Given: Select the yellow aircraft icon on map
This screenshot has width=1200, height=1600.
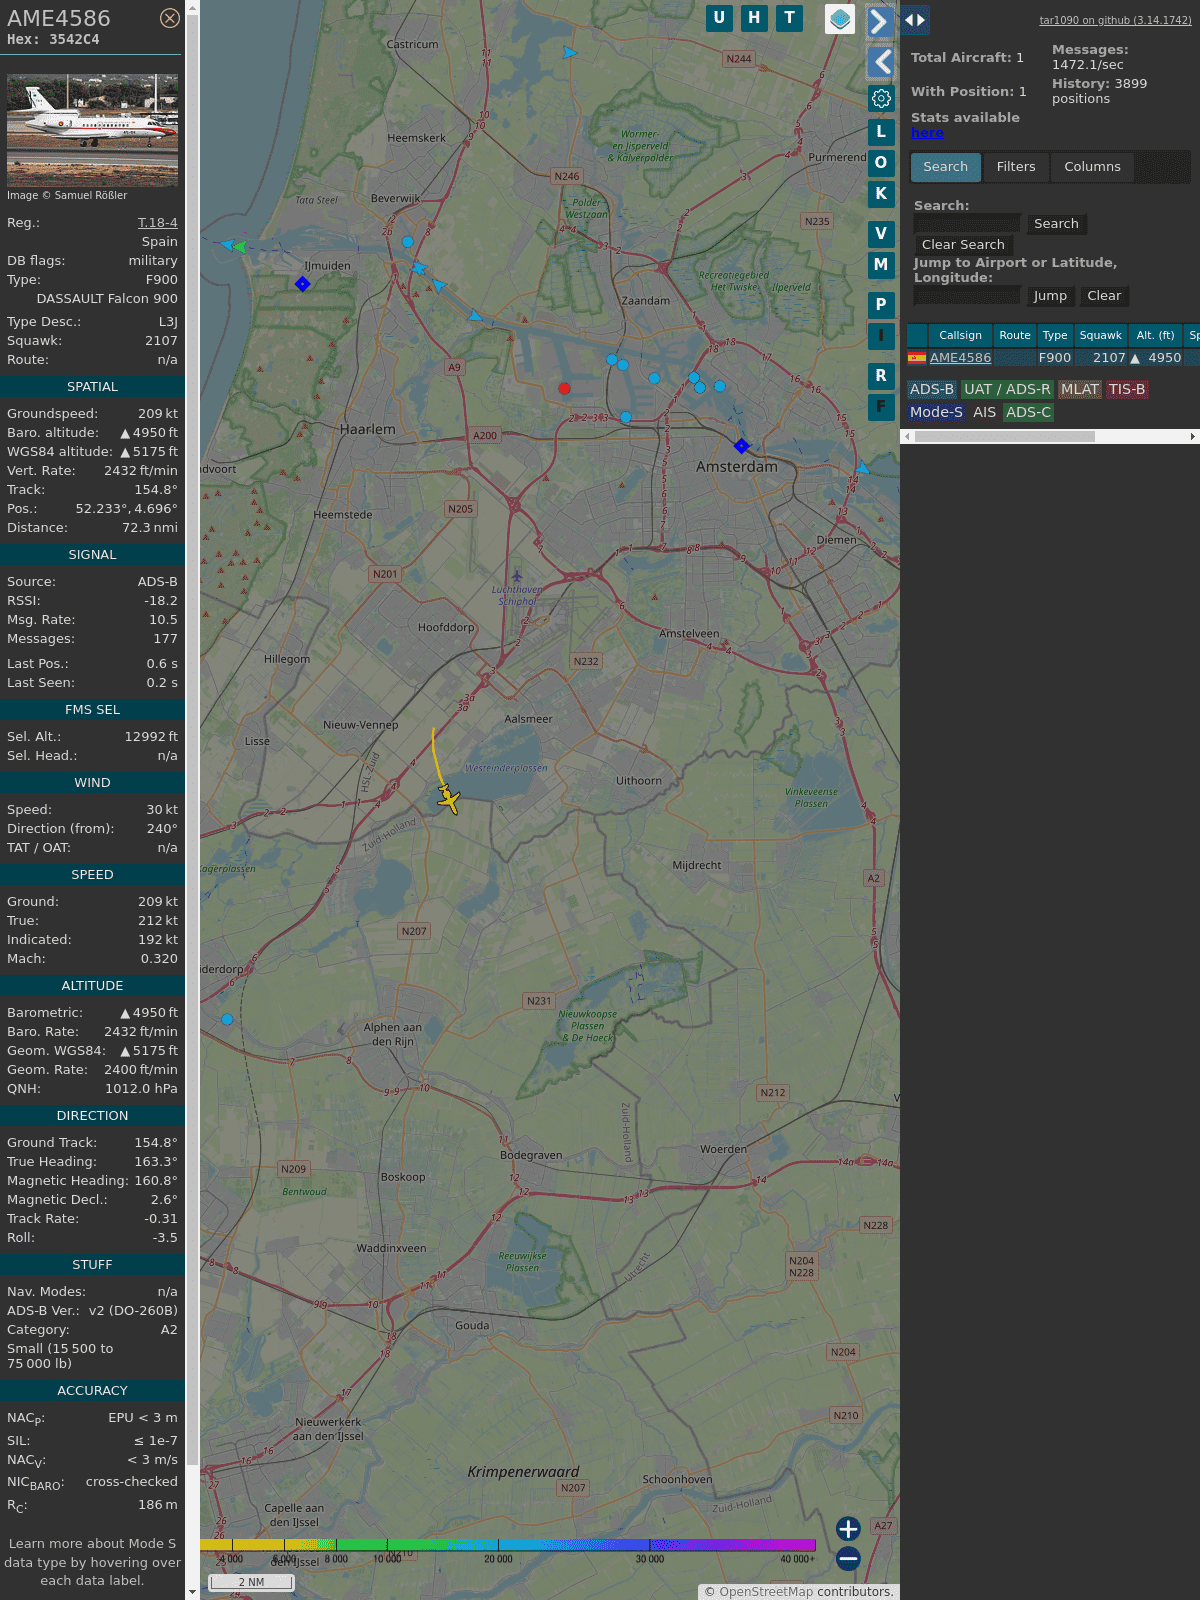Looking at the screenshot, I should click(x=449, y=799).
